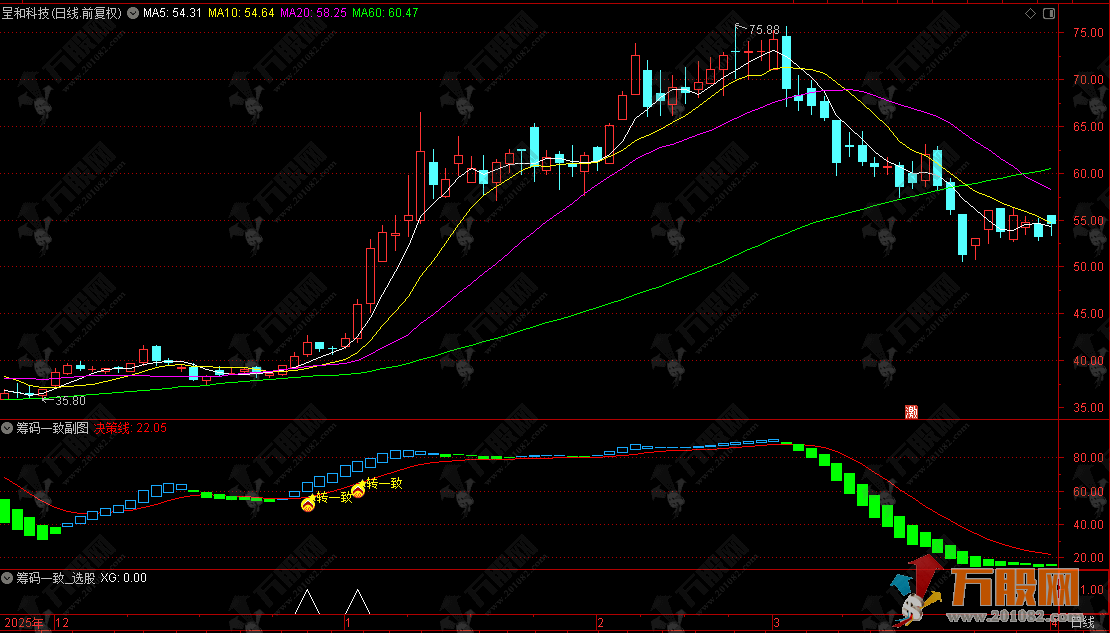This screenshot has width=1110, height=633.
Task: Open the dropdown arrow beside 呈和科技 title
Action: point(133,13)
